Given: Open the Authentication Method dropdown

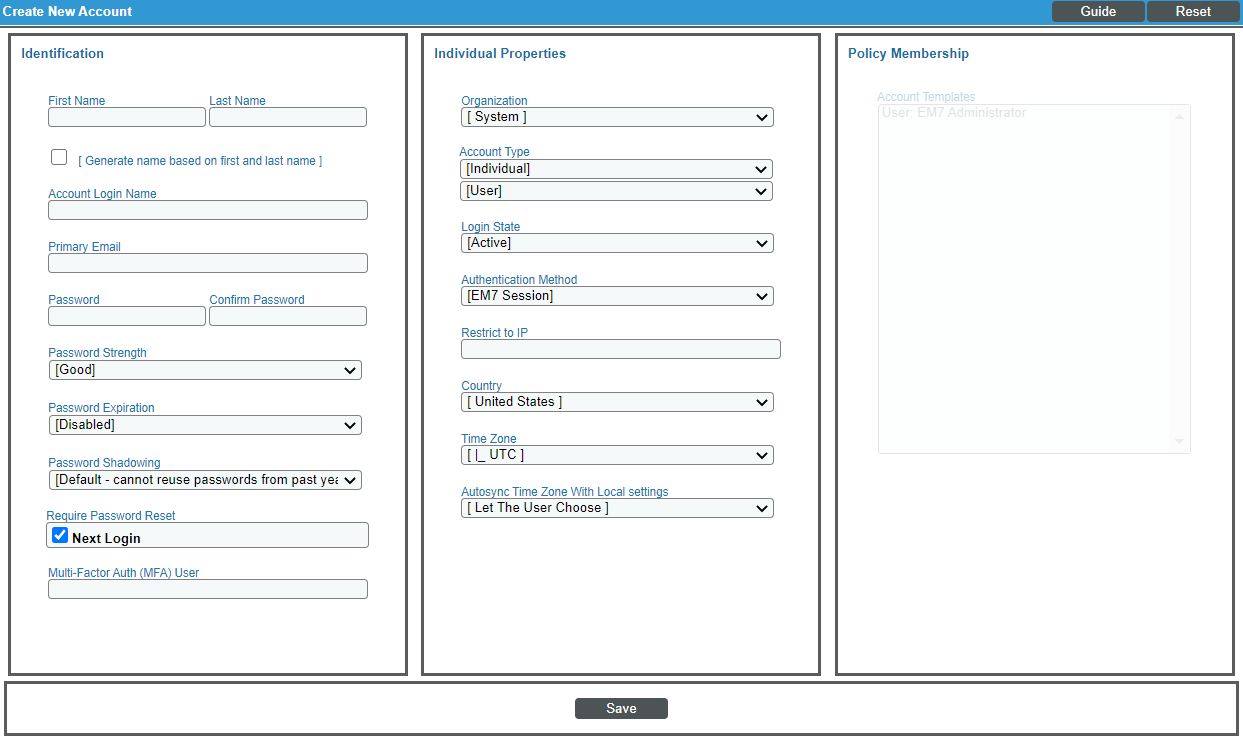Looking at the screenshot, I should tap(616, 296).
